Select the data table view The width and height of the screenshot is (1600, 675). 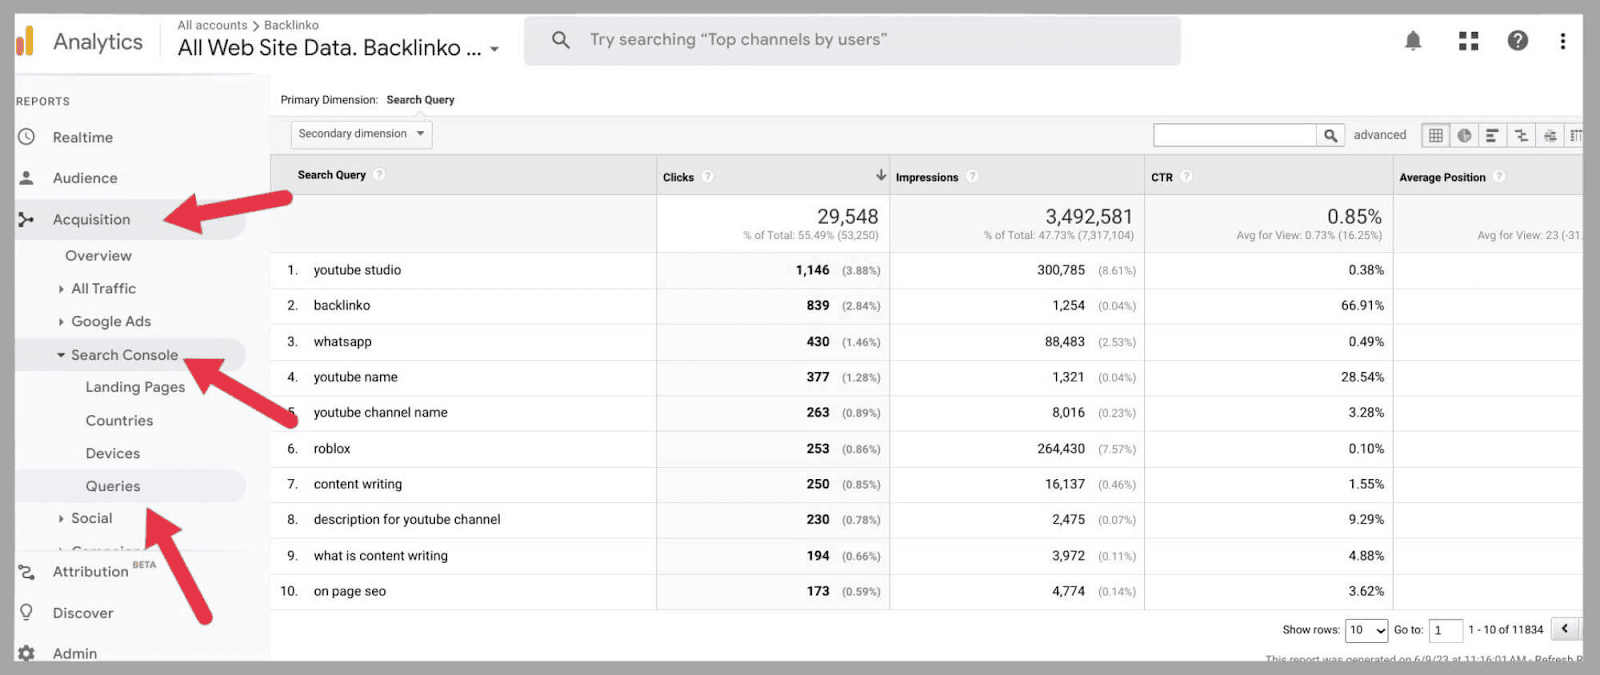[1436, 136]
